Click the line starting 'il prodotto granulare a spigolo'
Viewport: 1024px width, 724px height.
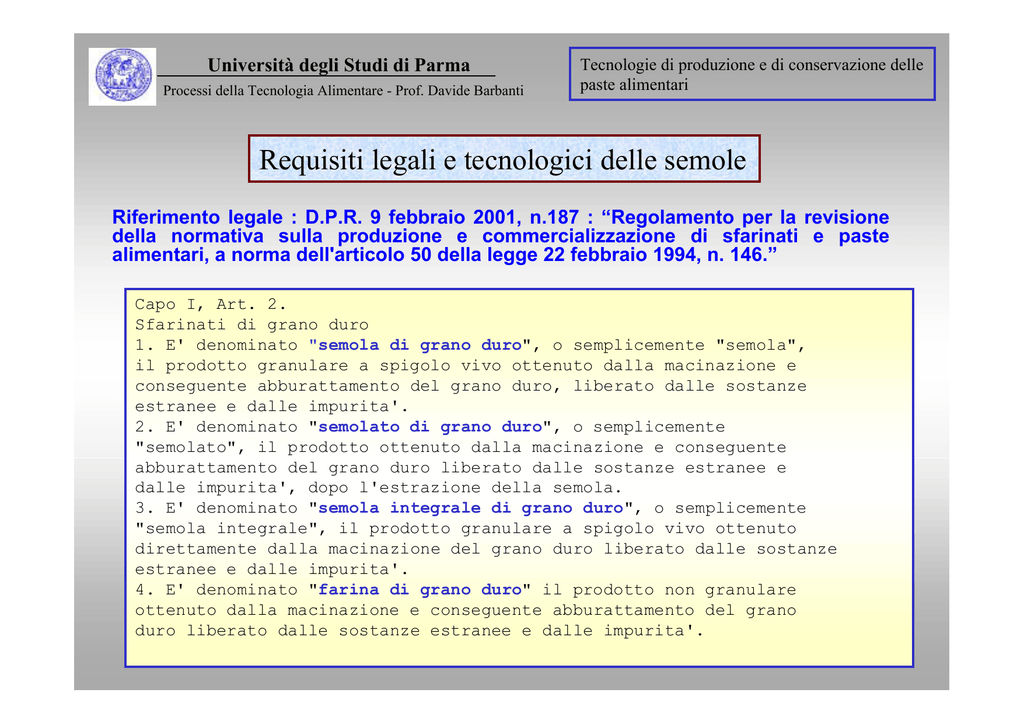pos(465,366)
